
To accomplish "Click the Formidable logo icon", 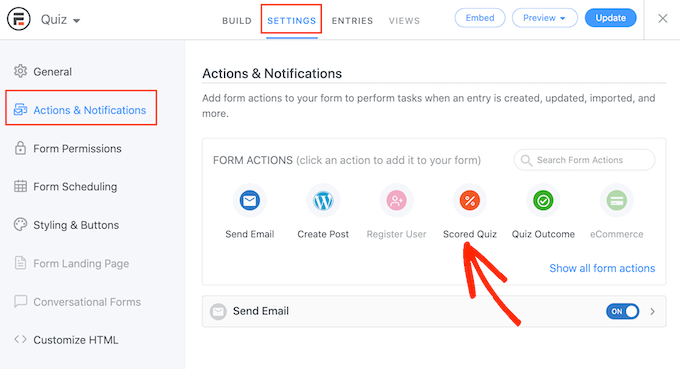I will coord(19,19).
